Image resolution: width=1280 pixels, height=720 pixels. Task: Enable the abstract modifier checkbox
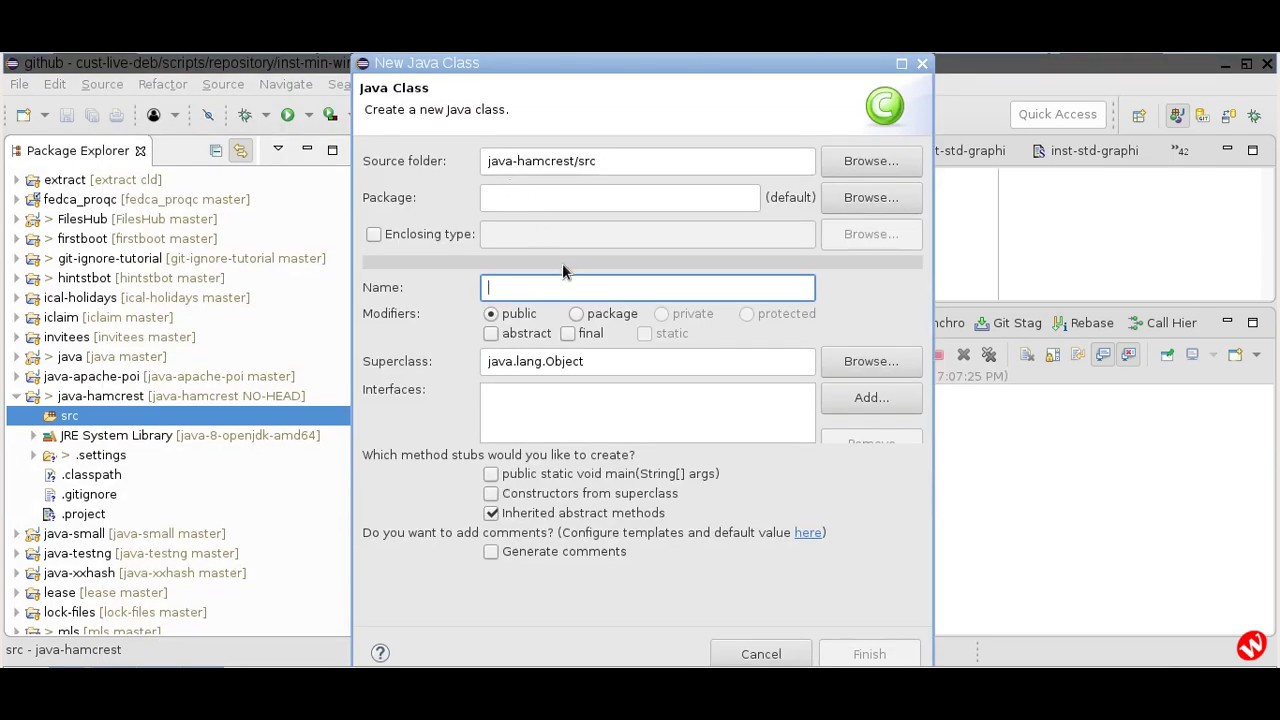click(x=491, y=334)
